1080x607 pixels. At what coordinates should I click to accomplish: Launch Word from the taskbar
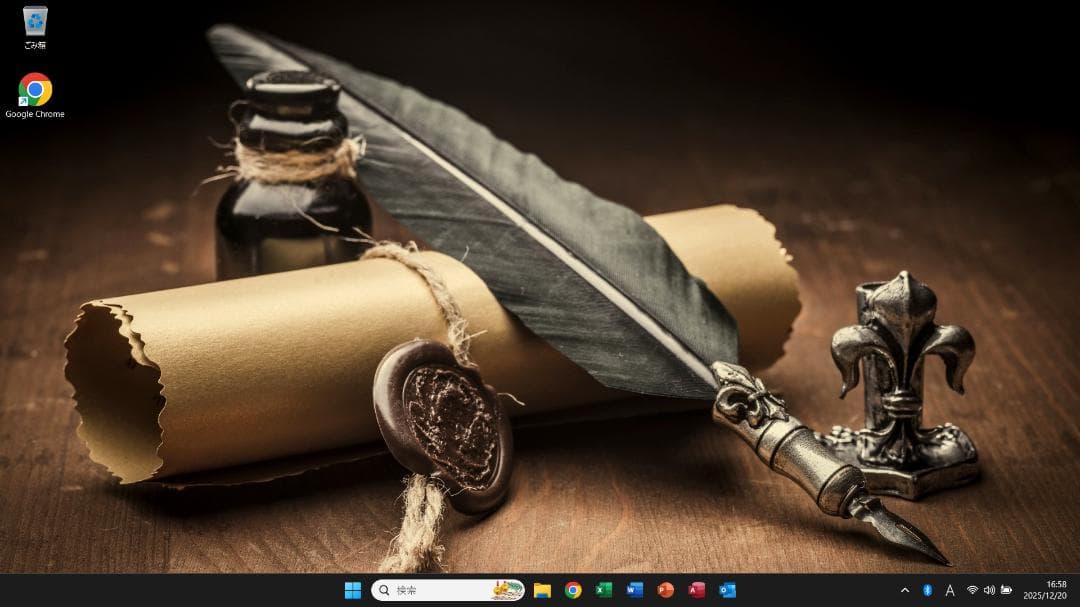click(635, 590)
